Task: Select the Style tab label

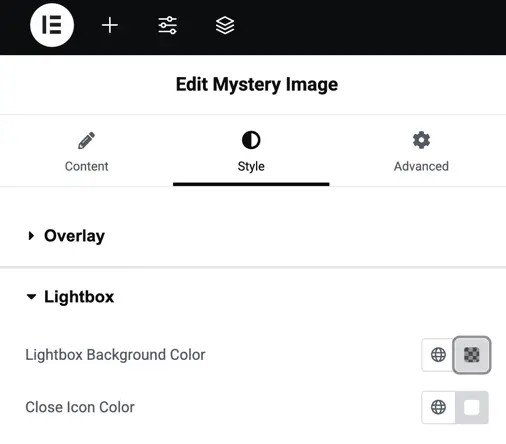Action: point(251,166)
